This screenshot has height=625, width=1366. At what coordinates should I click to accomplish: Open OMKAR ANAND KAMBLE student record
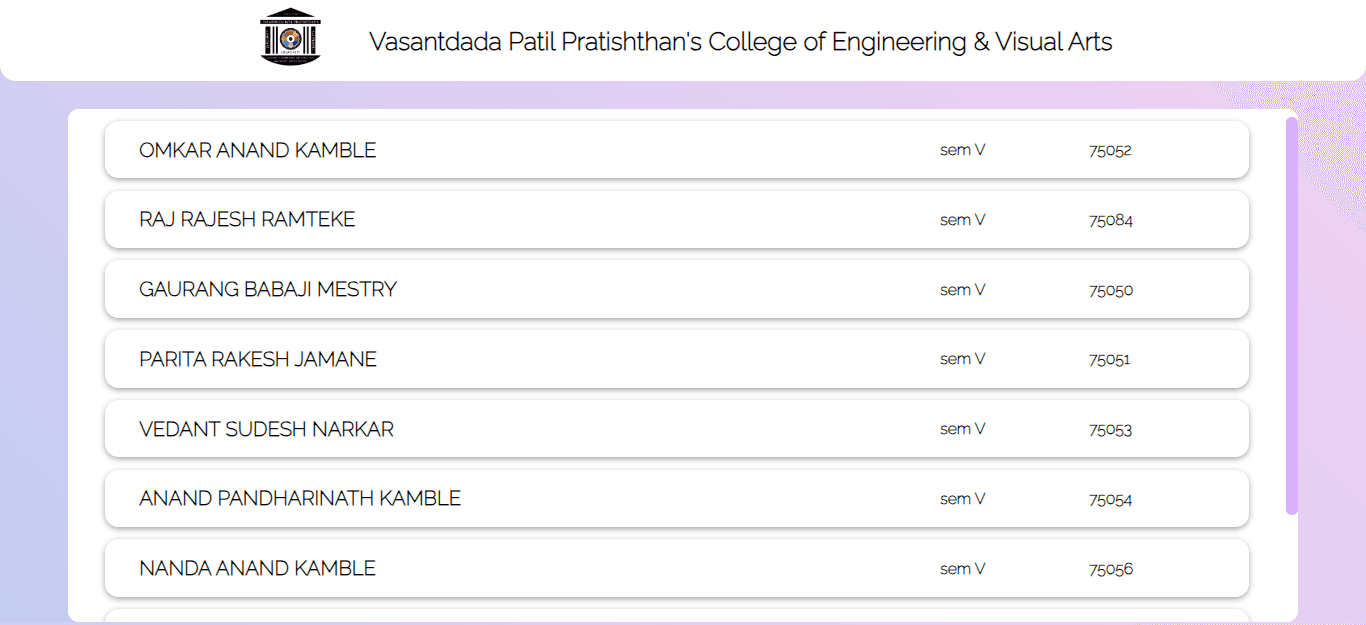[258, 151]
